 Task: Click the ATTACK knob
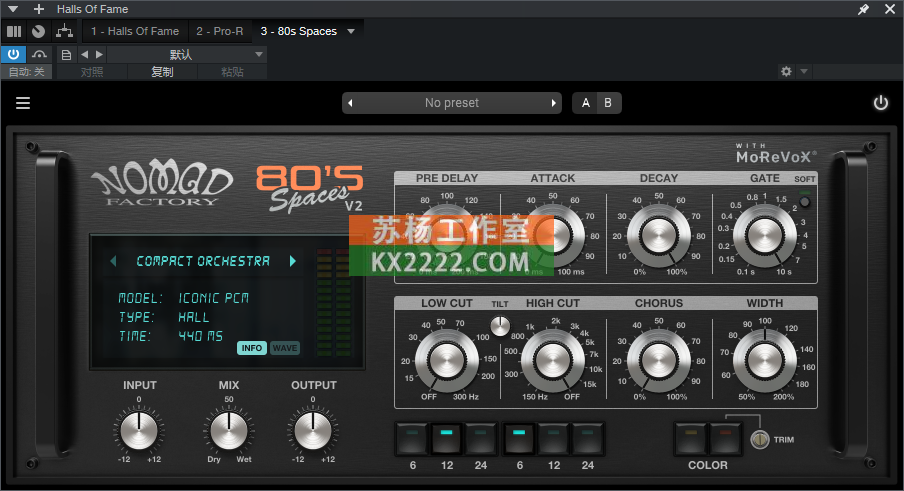553,236
